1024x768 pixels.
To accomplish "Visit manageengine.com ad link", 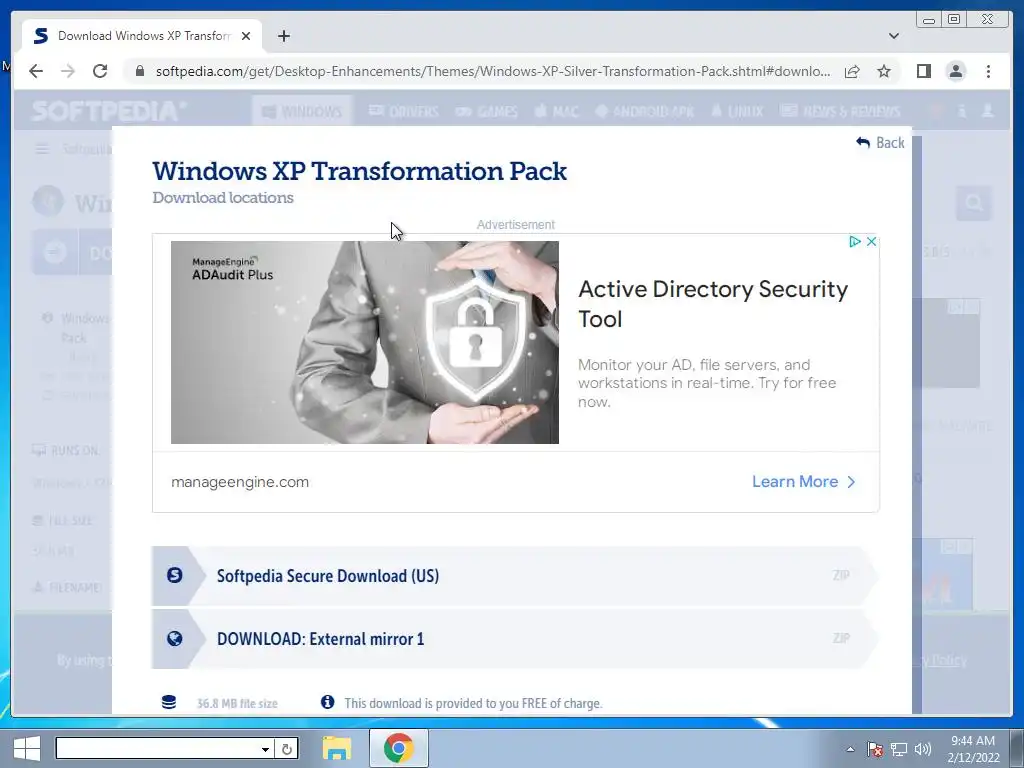I will [x=240, y=482].
